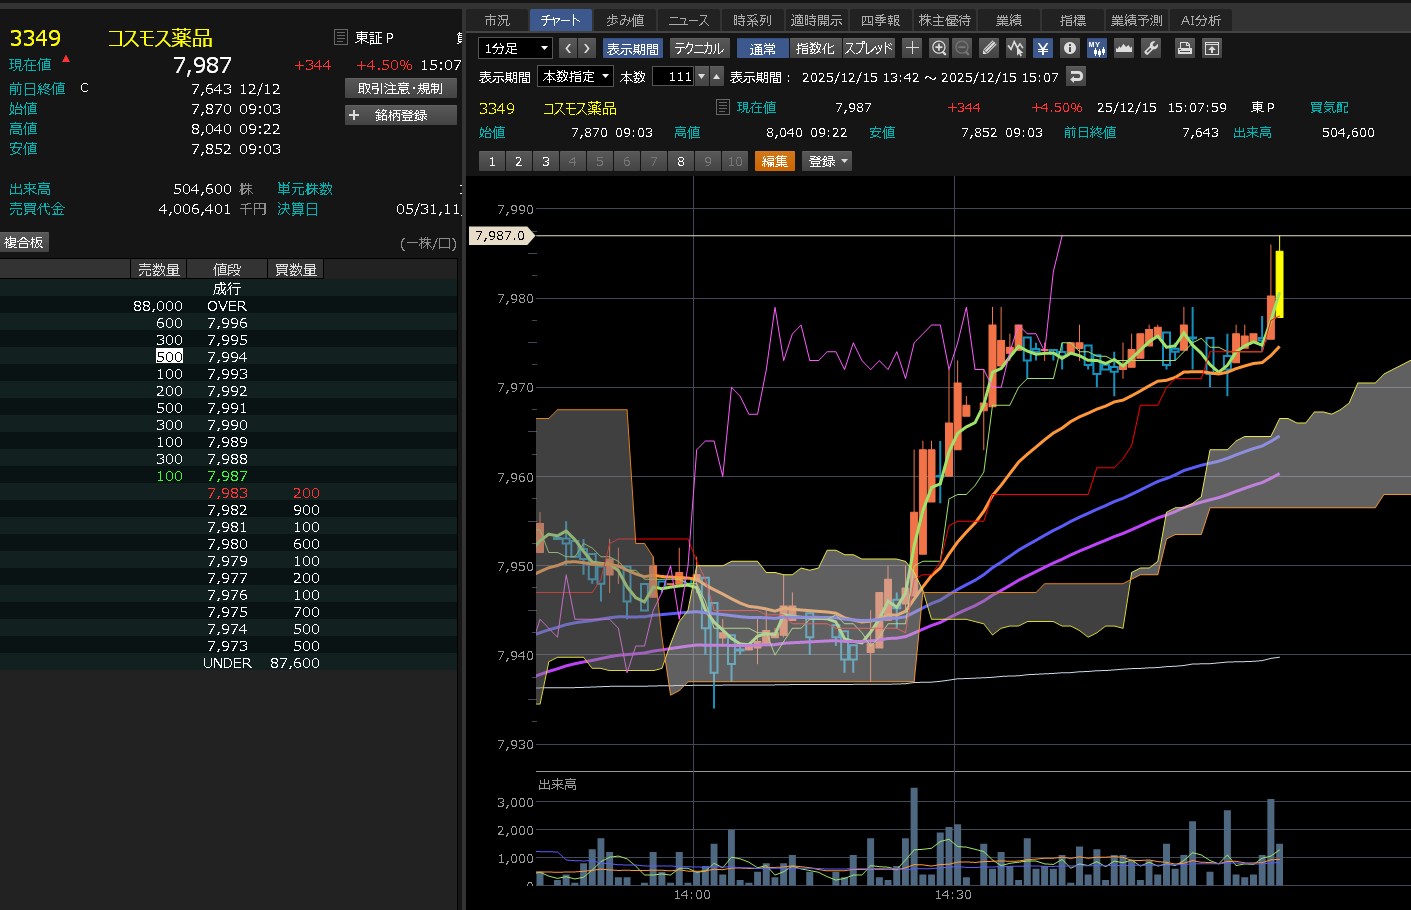Print the chart with printer icon

(1185, 48)
